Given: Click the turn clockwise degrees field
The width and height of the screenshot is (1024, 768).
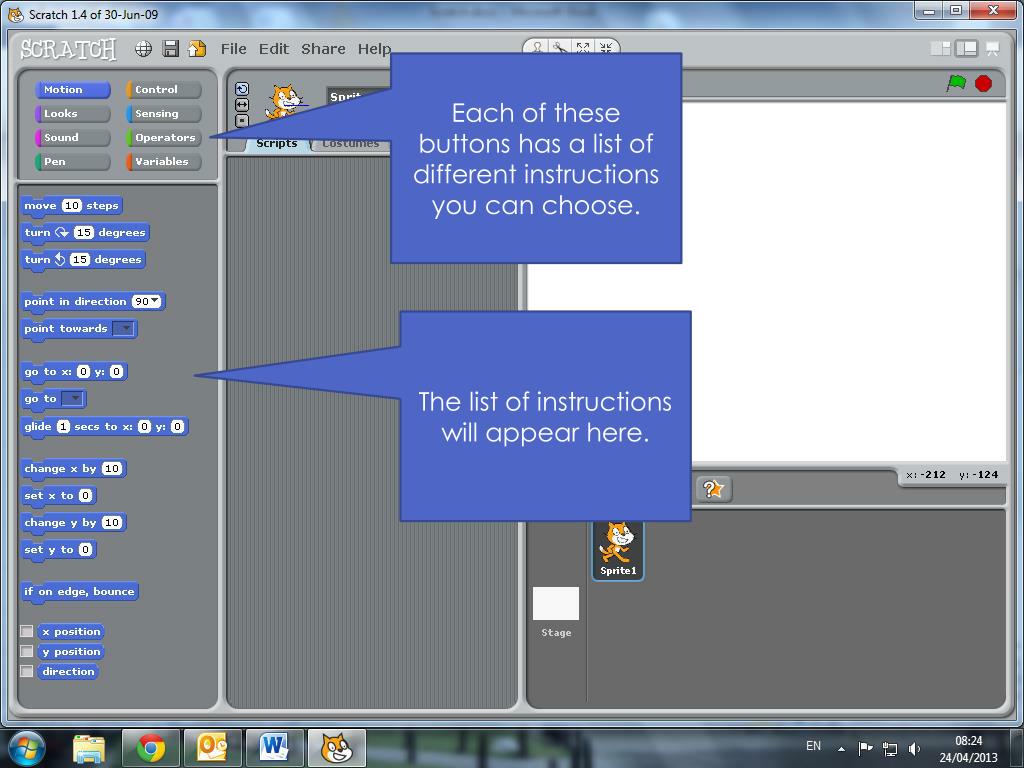Looking at the screenshot, I should click(x=84, y=232).
